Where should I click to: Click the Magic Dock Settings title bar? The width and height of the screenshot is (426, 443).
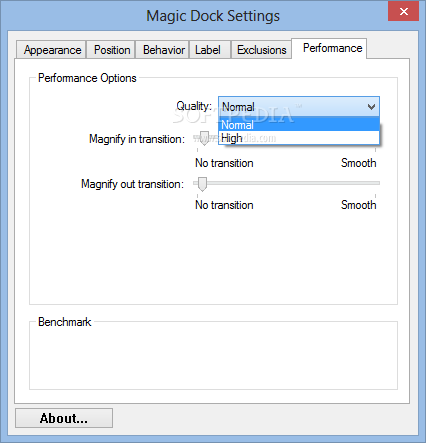pyautogui.click(x=213, y=16)
